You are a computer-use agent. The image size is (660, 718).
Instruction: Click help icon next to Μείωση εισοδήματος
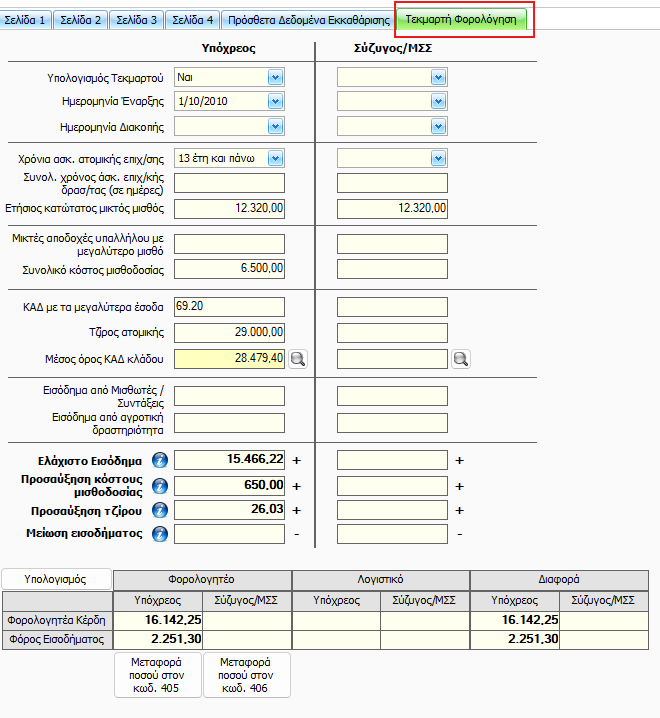159,534
